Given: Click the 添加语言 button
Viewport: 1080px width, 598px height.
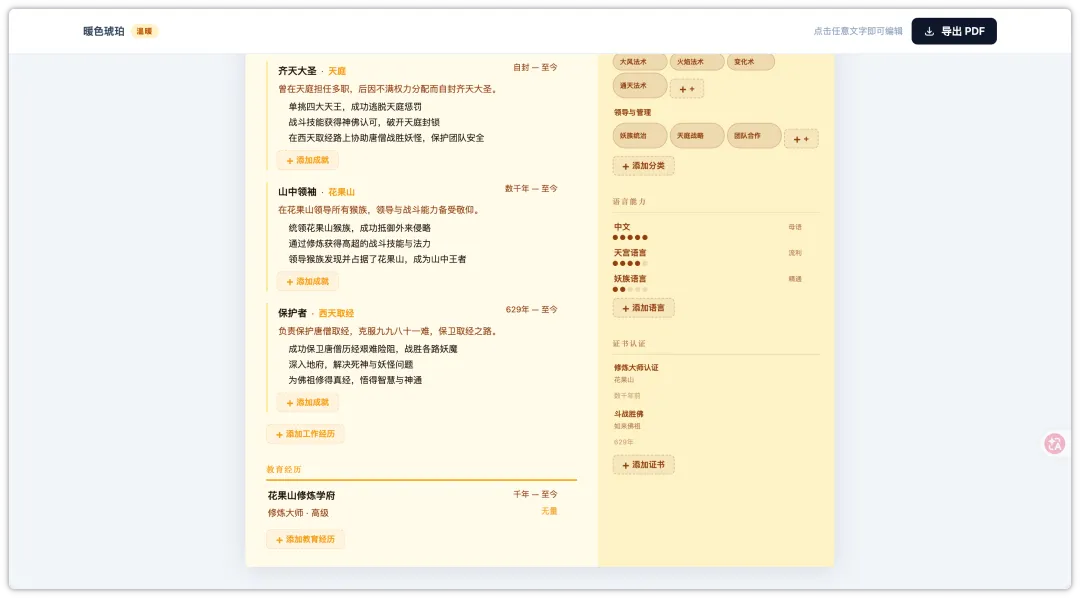Looking at the screenshot, I should [x=643, y=308].
